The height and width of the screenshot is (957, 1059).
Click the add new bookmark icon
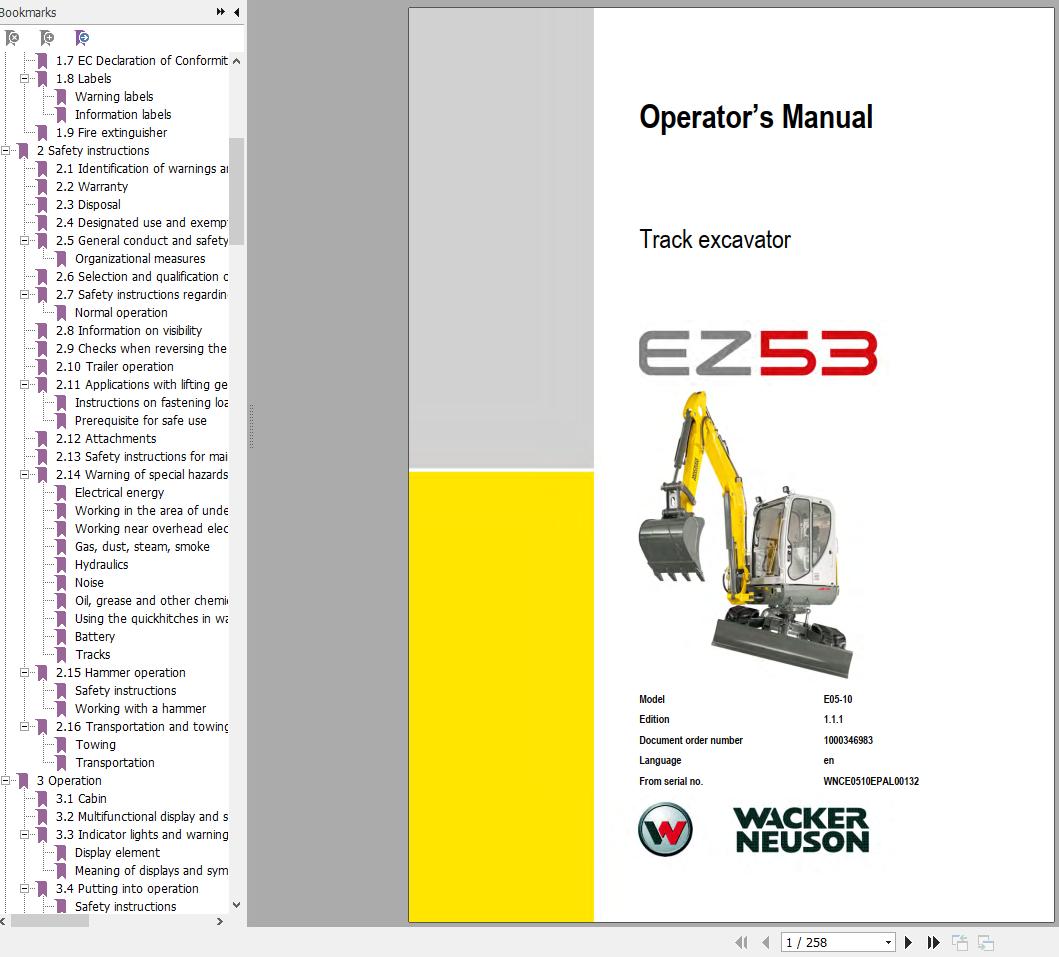(x=47, y=38)
